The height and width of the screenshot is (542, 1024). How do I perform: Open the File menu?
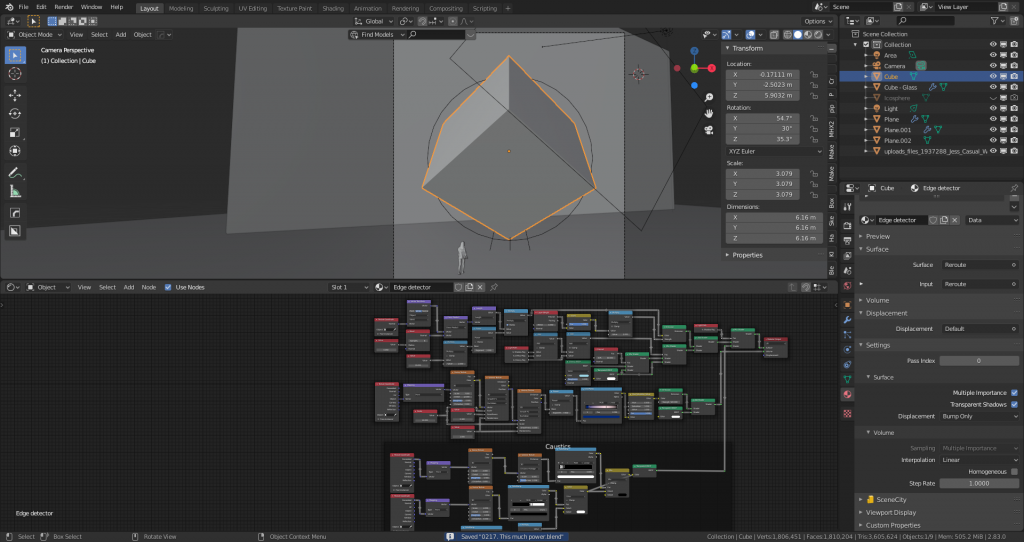click(24, 7)
